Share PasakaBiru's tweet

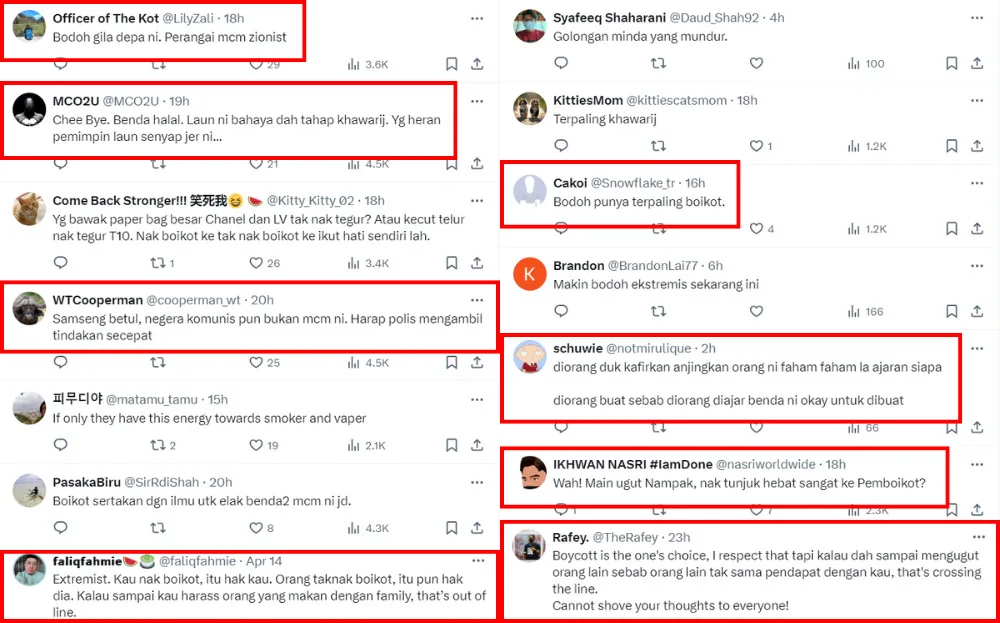click(x=477, y=527)
